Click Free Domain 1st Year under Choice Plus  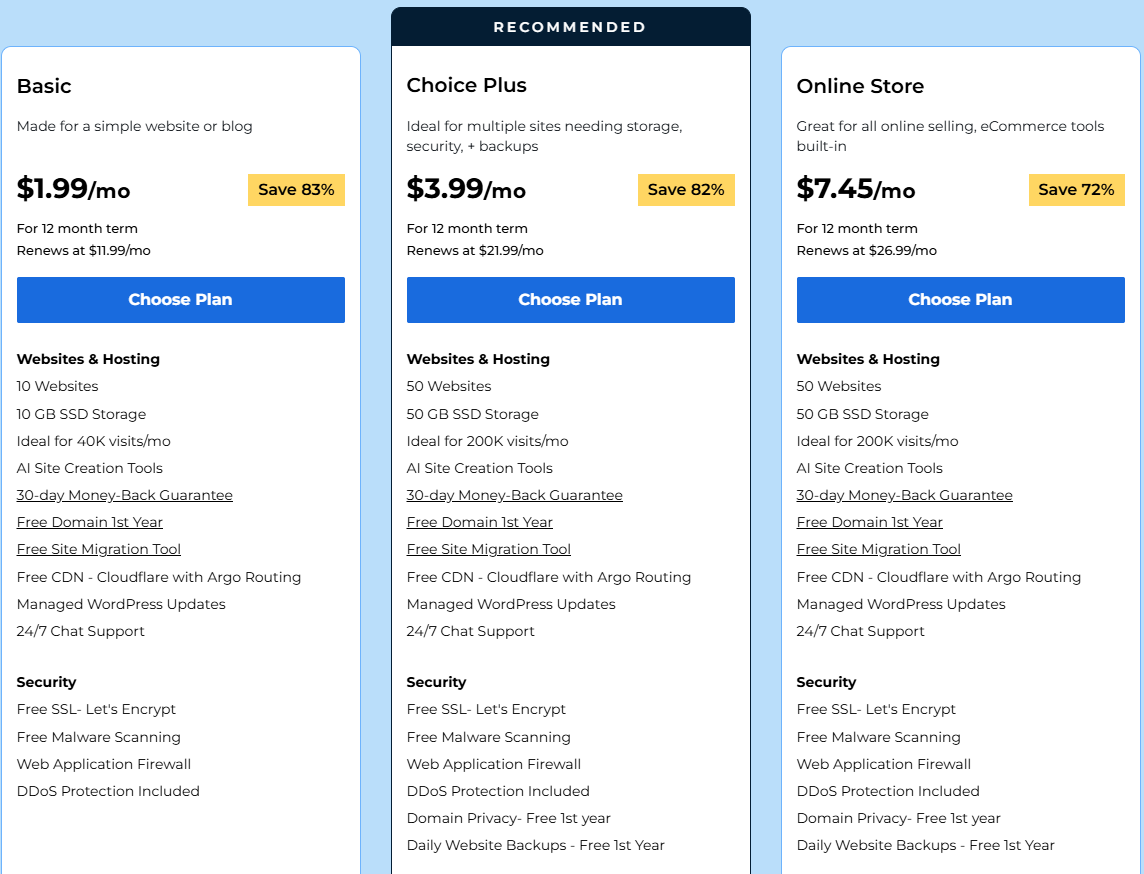pyautogui.click(x=480, y=522)
